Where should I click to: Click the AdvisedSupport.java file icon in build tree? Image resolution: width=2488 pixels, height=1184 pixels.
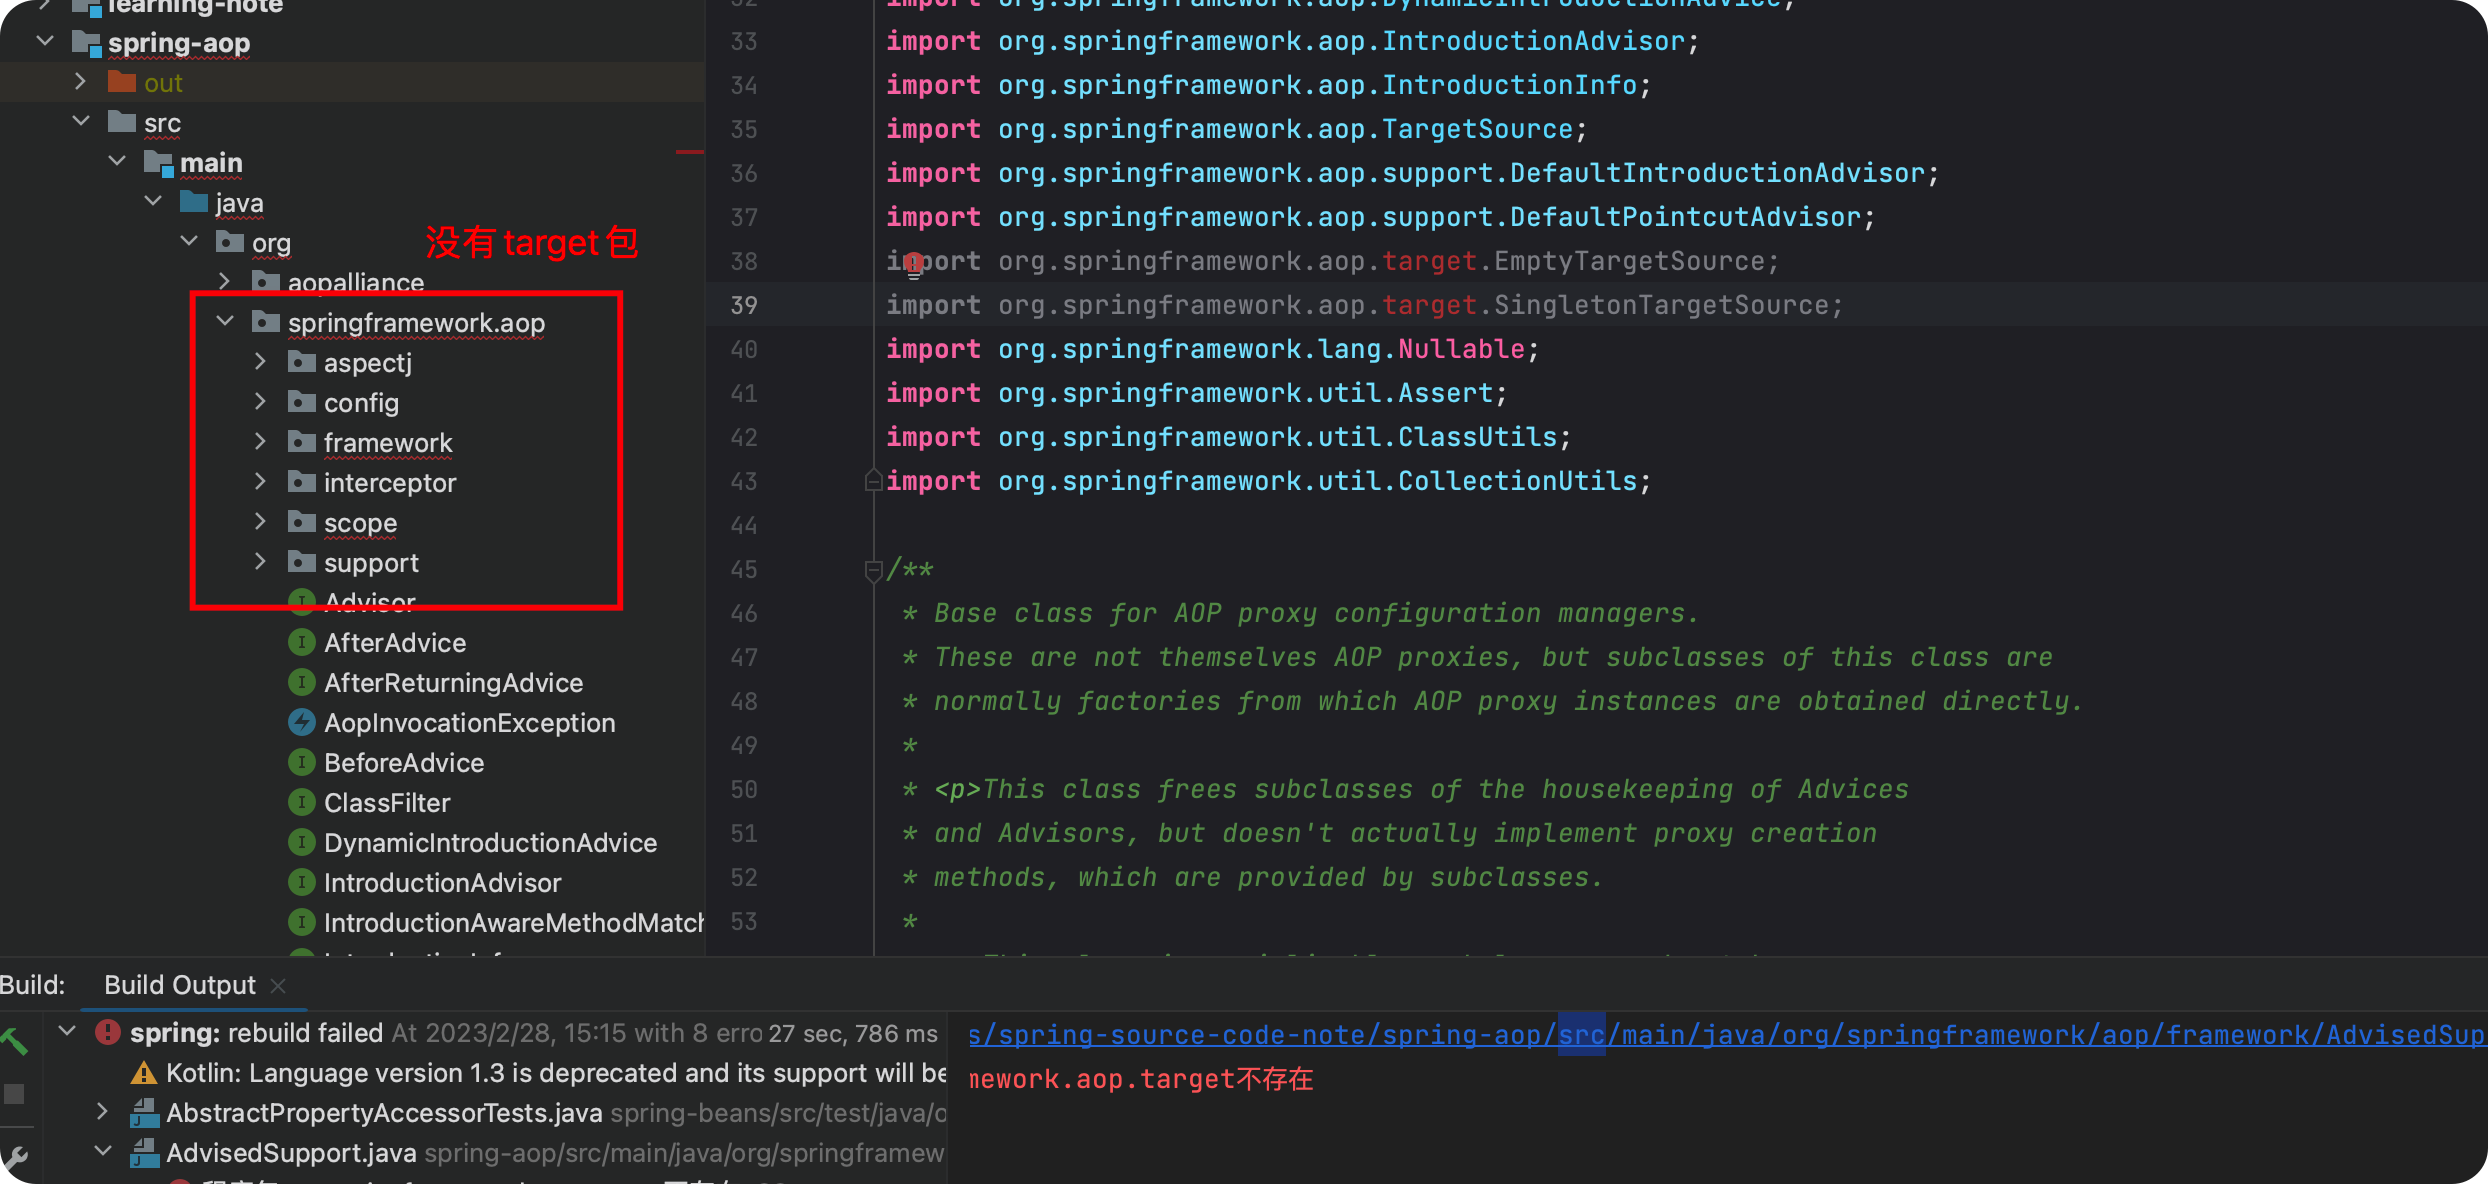[x=145, y=1153]
